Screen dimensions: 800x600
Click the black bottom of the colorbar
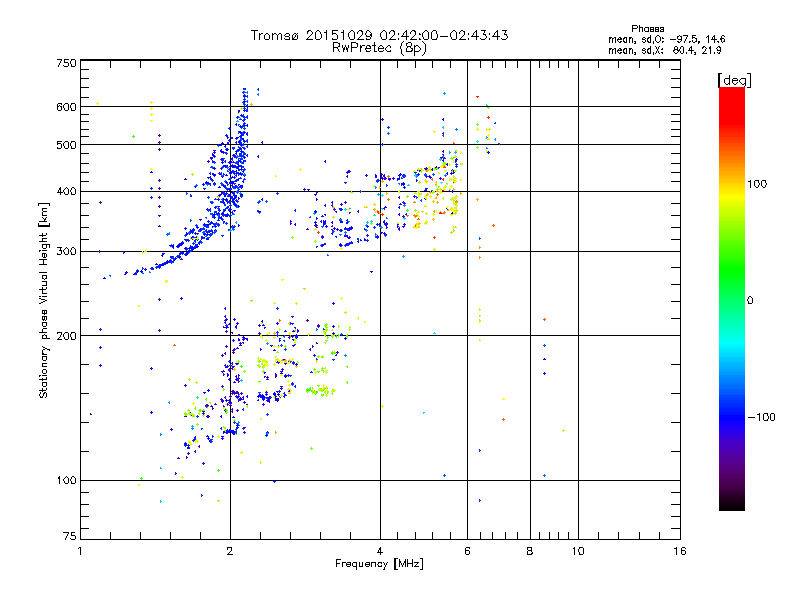[x=732, y=503]
